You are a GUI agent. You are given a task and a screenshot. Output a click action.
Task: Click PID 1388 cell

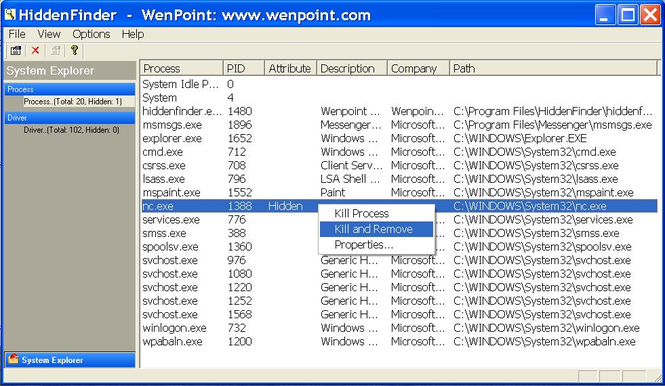240,206
